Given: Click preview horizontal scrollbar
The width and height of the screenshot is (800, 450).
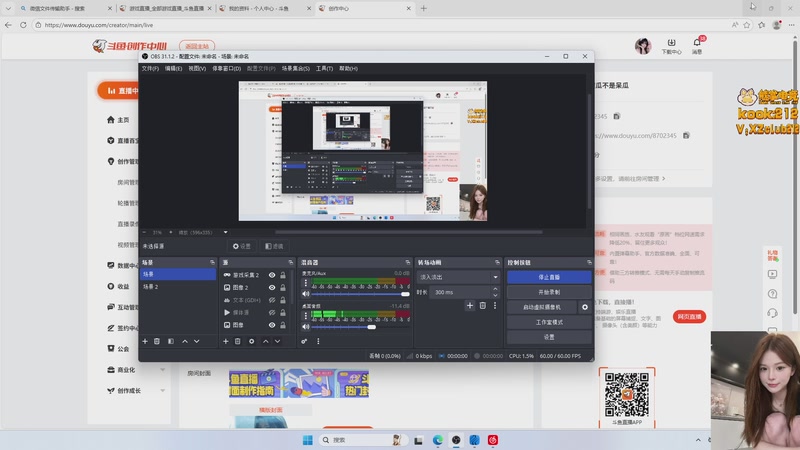Looking at the screenshot, I should pos(409,232).
